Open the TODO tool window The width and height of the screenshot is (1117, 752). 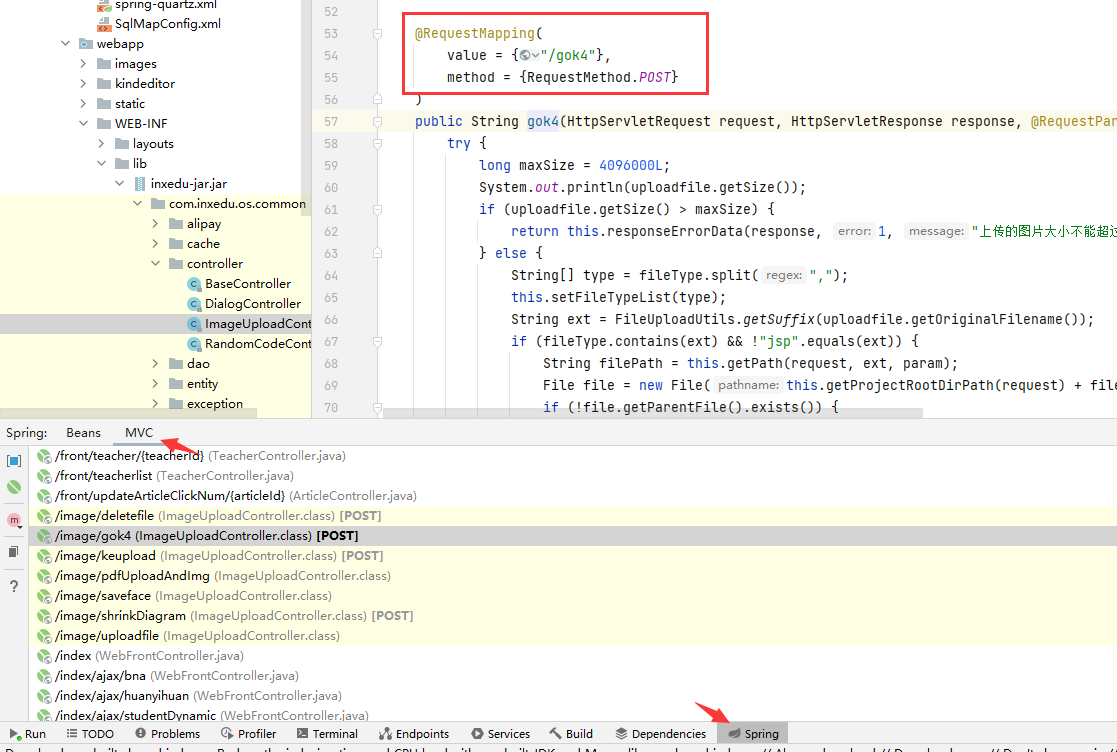[90, 733]
